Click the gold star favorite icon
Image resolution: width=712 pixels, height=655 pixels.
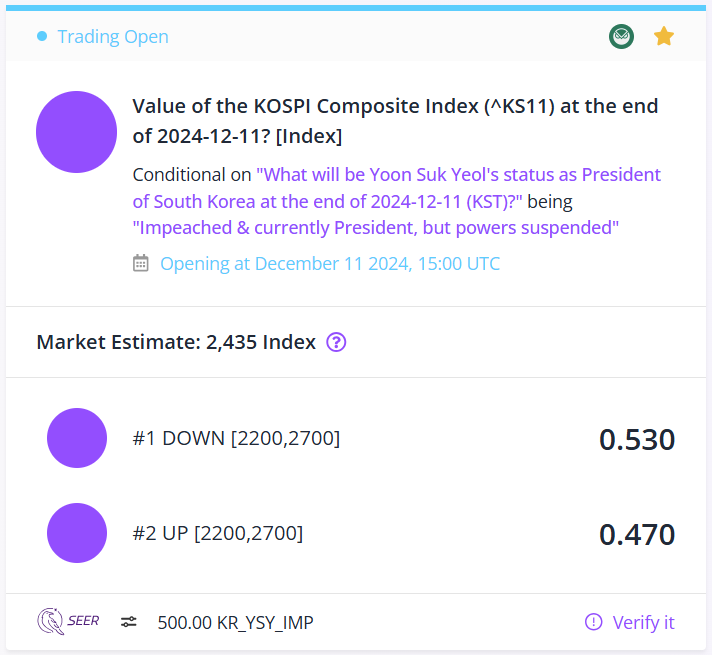(664, 36)
